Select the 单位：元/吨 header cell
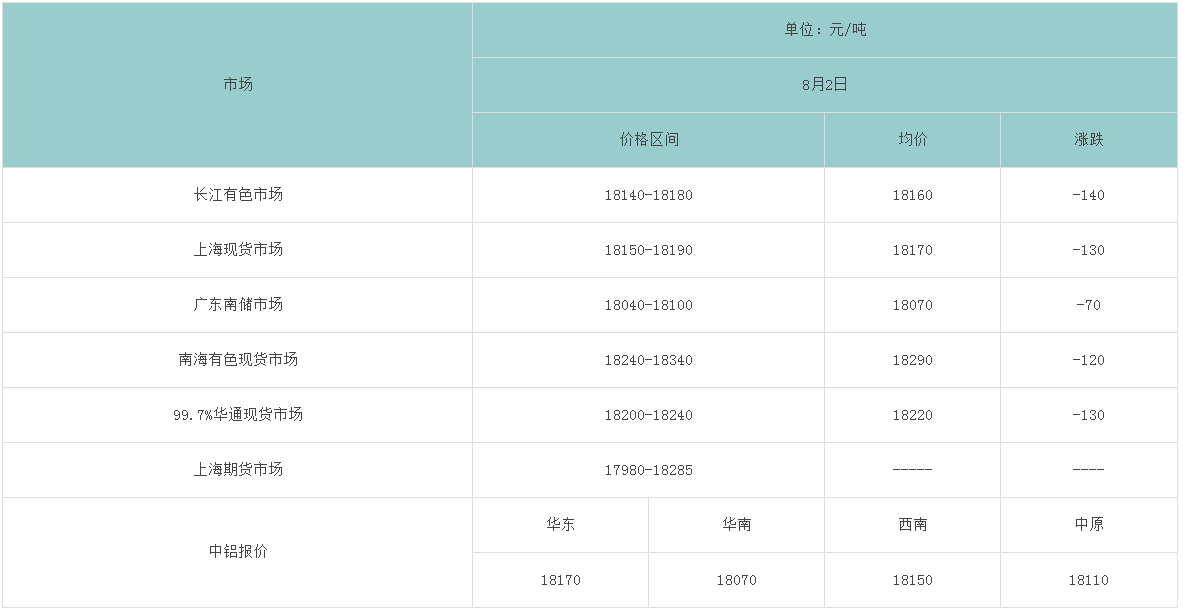 click(825, 30)
